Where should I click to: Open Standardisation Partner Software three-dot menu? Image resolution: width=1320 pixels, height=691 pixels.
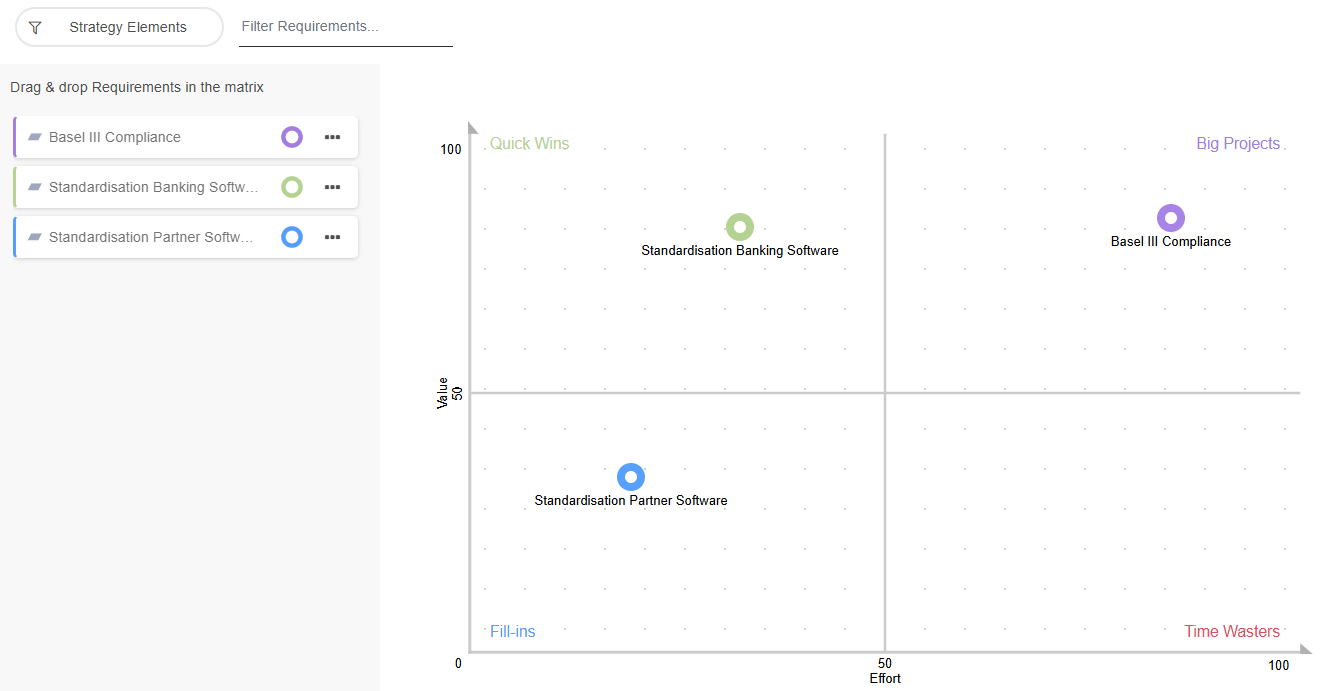click(x=333, y=237)
